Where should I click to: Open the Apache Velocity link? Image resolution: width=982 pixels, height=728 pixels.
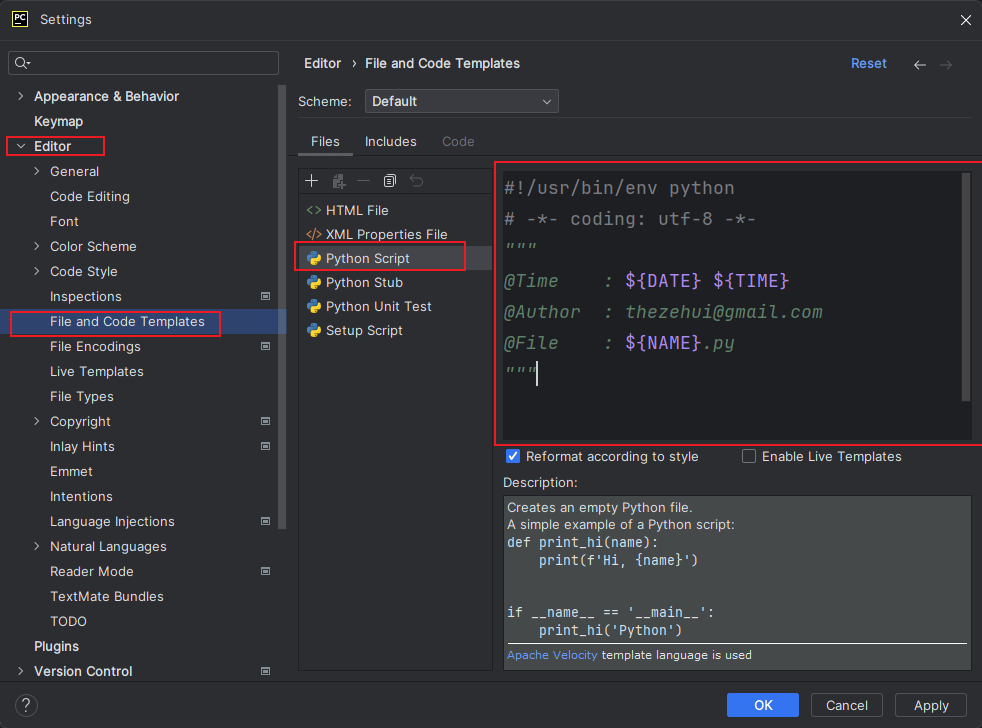coord(552,656)
